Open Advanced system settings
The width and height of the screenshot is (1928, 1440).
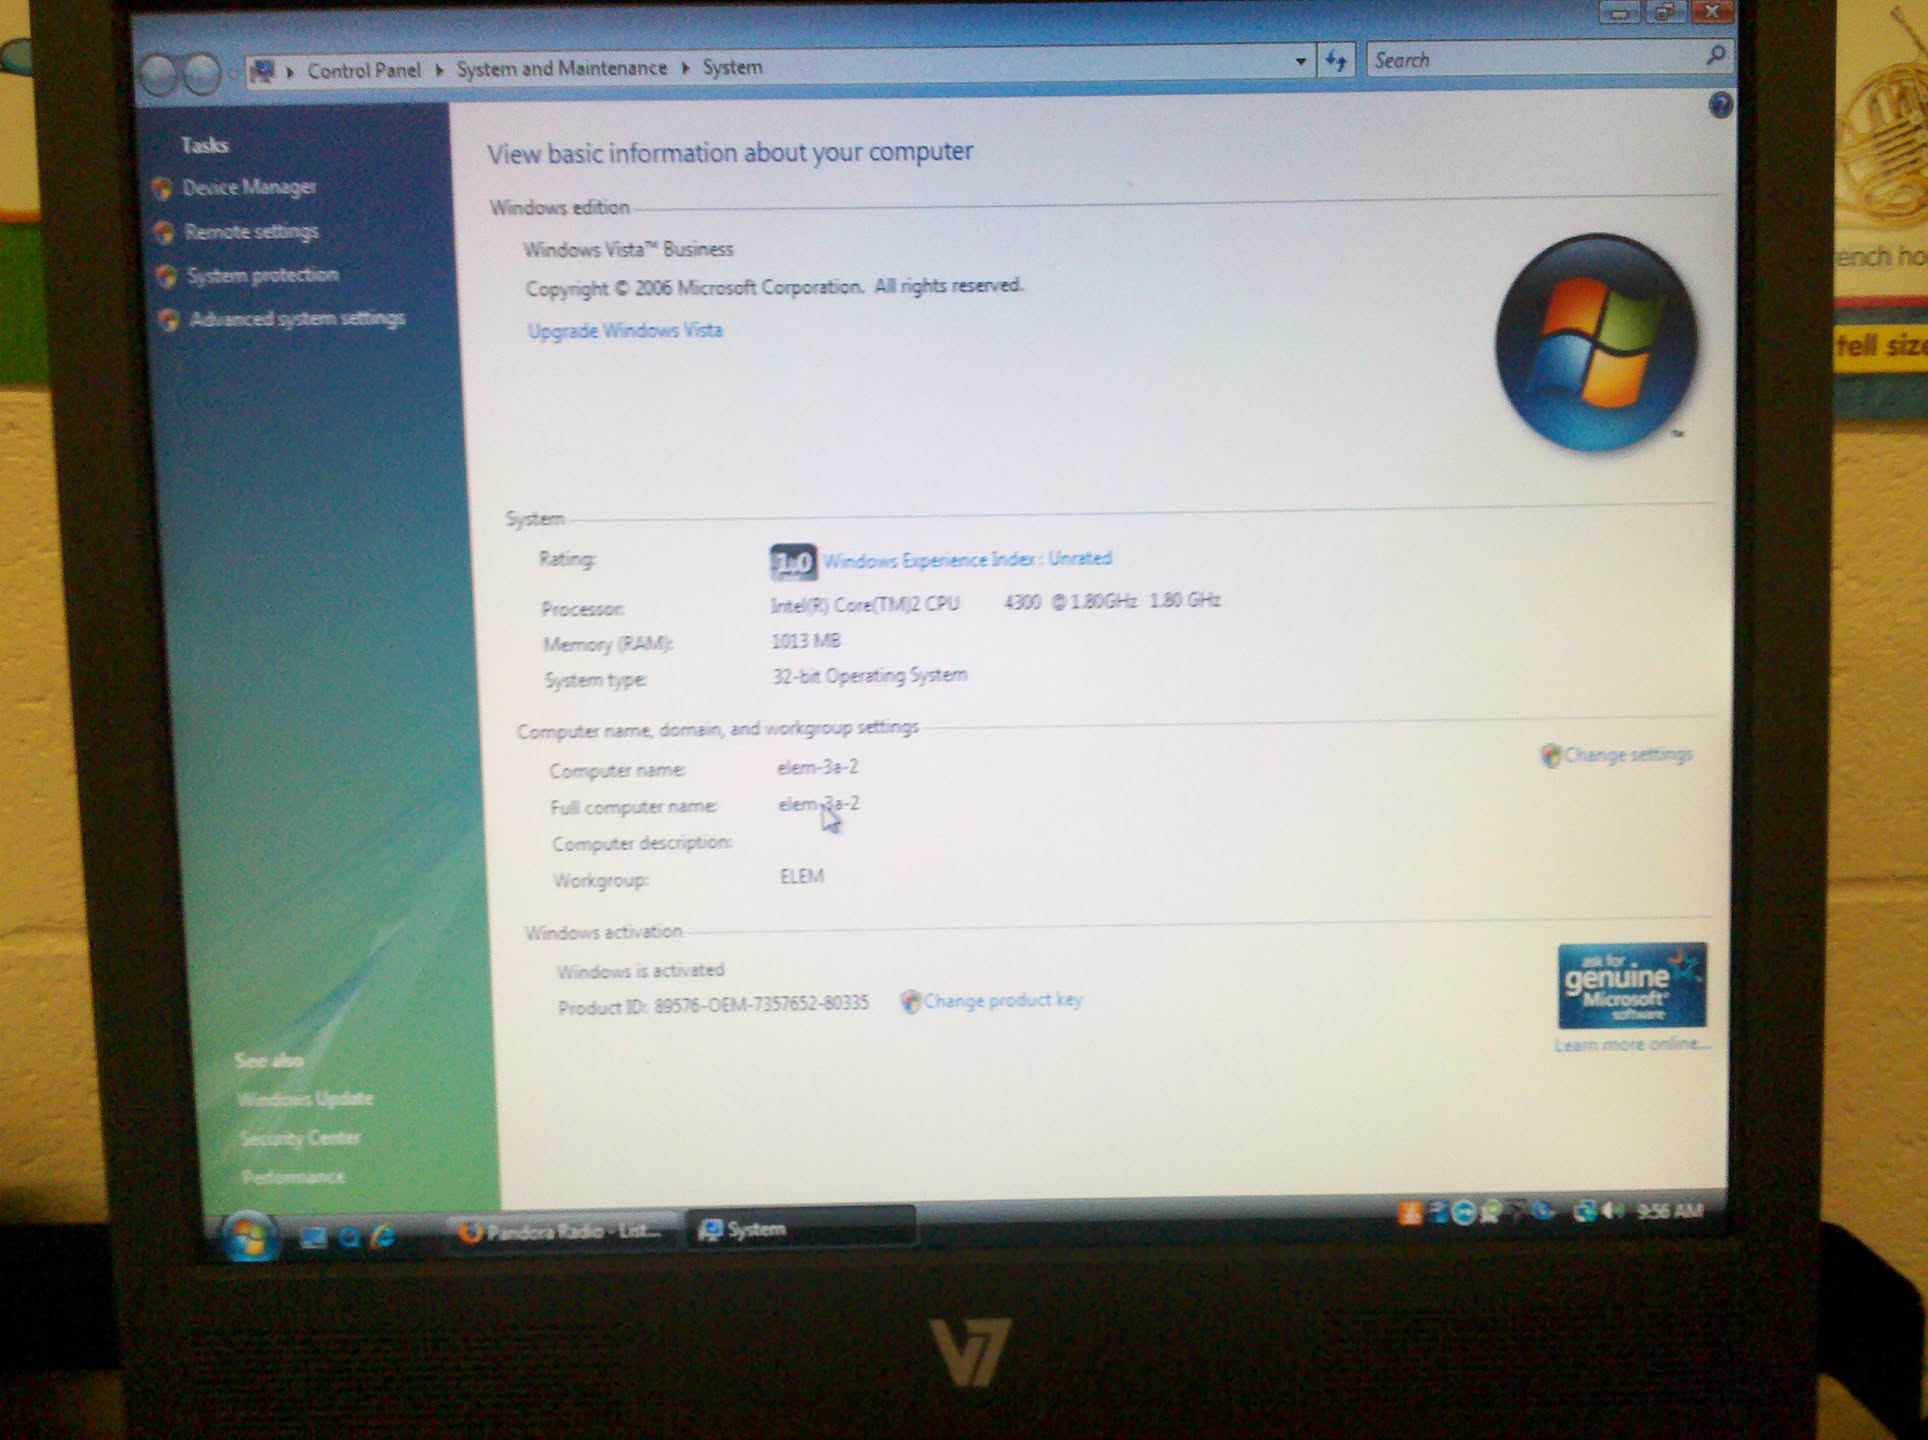coord(297,319)
